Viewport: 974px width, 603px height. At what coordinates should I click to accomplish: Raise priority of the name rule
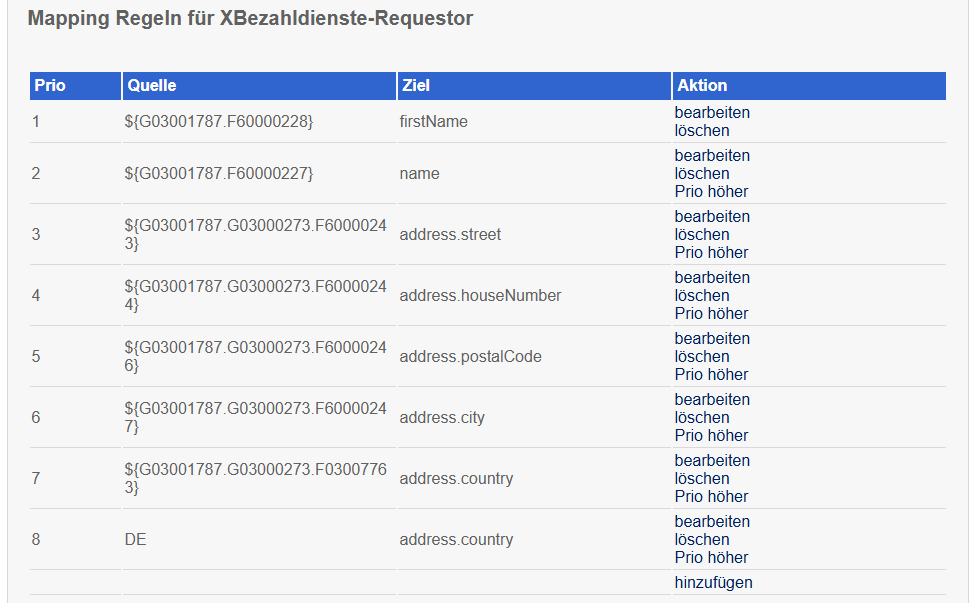(711, 191)
